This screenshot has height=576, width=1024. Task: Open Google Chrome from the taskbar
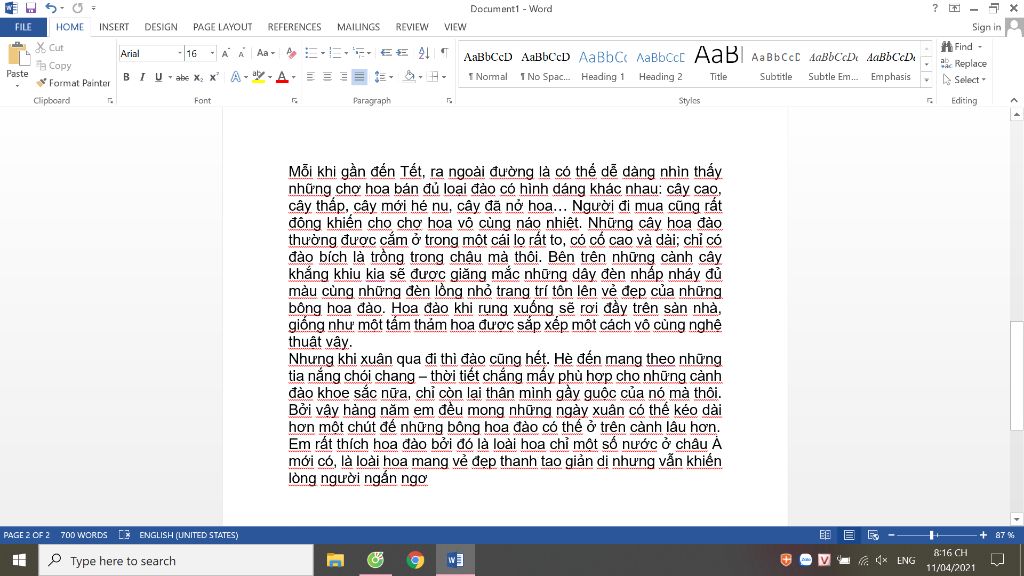pos(415,560)
